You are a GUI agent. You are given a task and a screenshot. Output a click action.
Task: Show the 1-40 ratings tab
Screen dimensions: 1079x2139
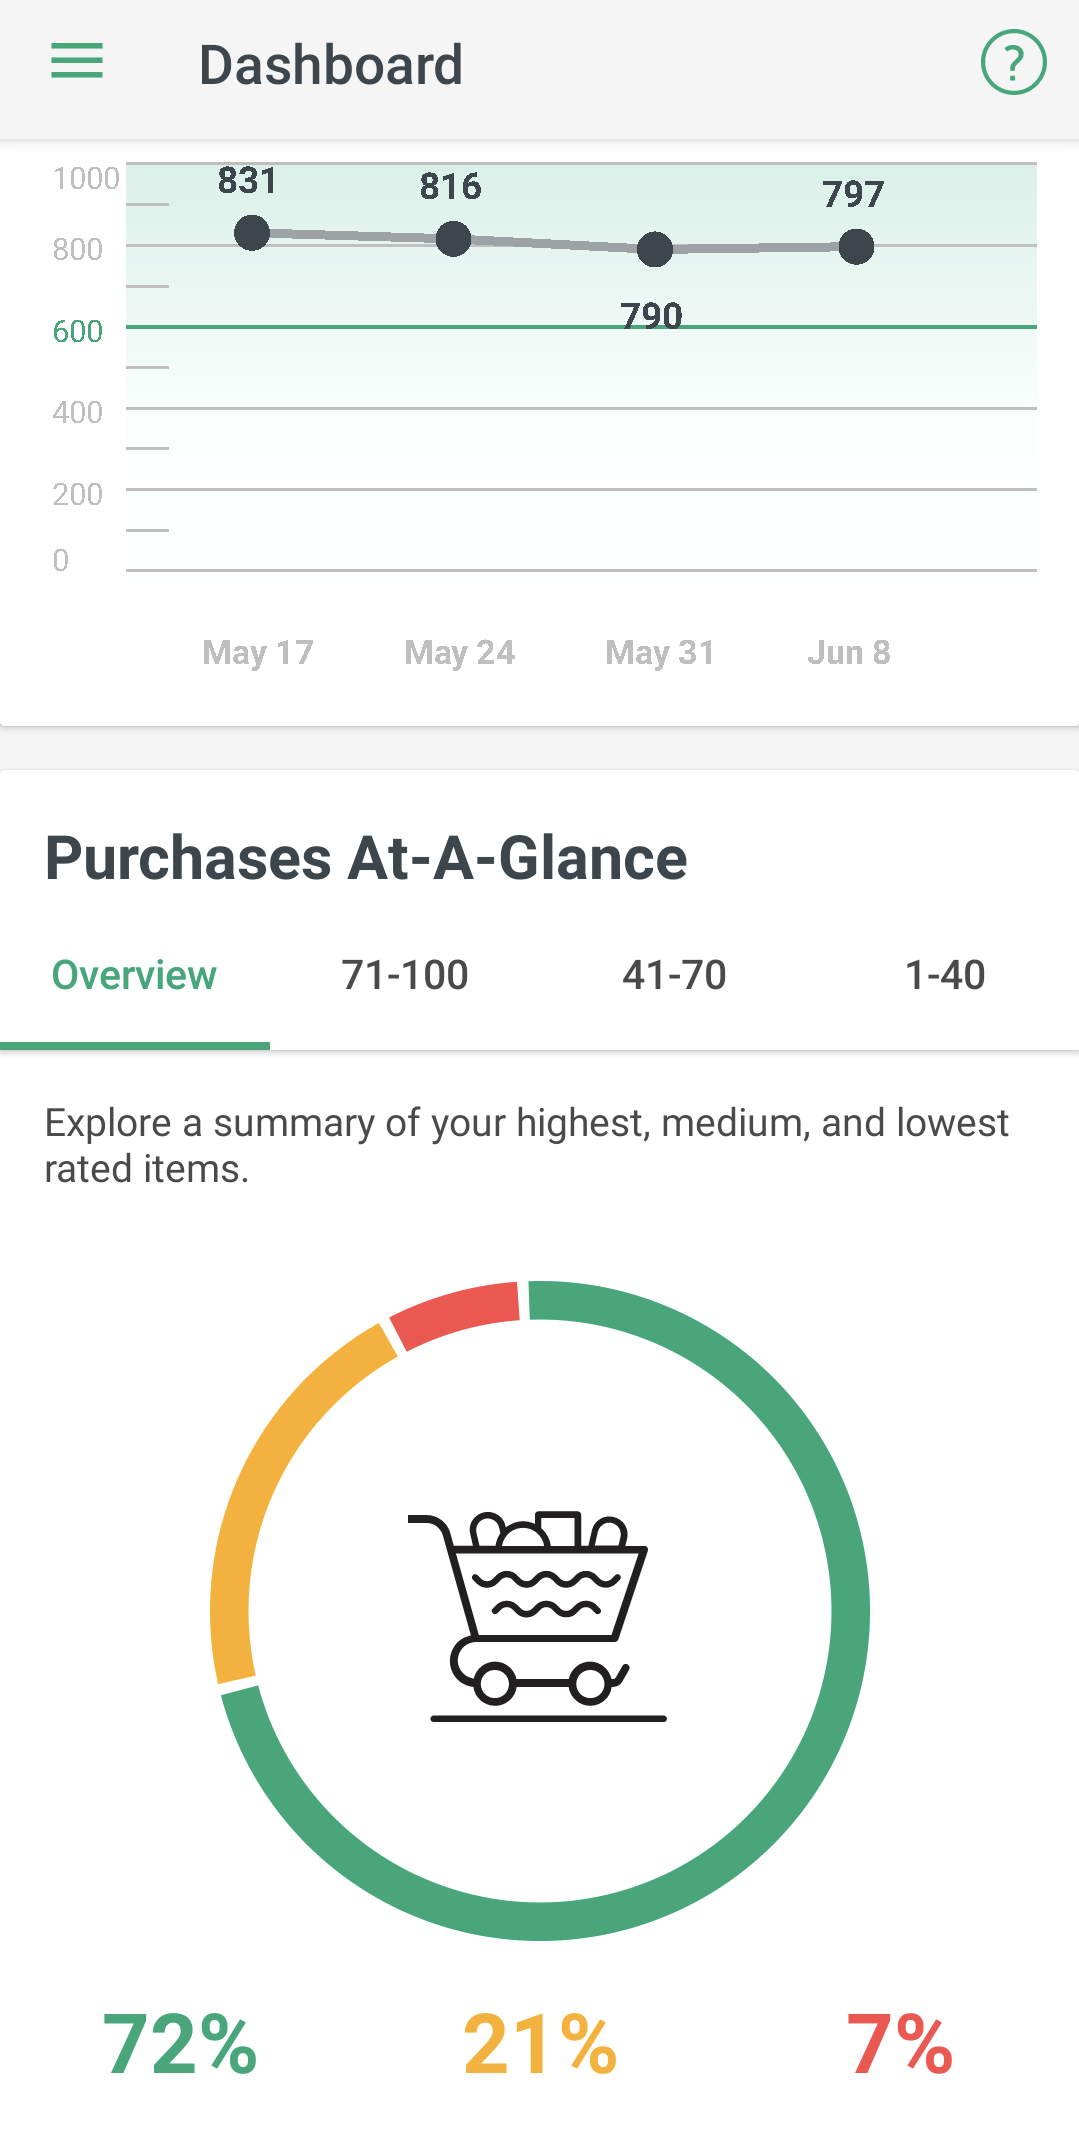coord(944,975)
